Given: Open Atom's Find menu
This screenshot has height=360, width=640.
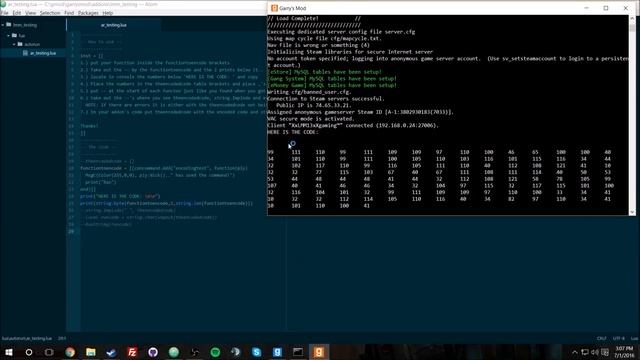Looking at the screenshot, I should [69, 13].
